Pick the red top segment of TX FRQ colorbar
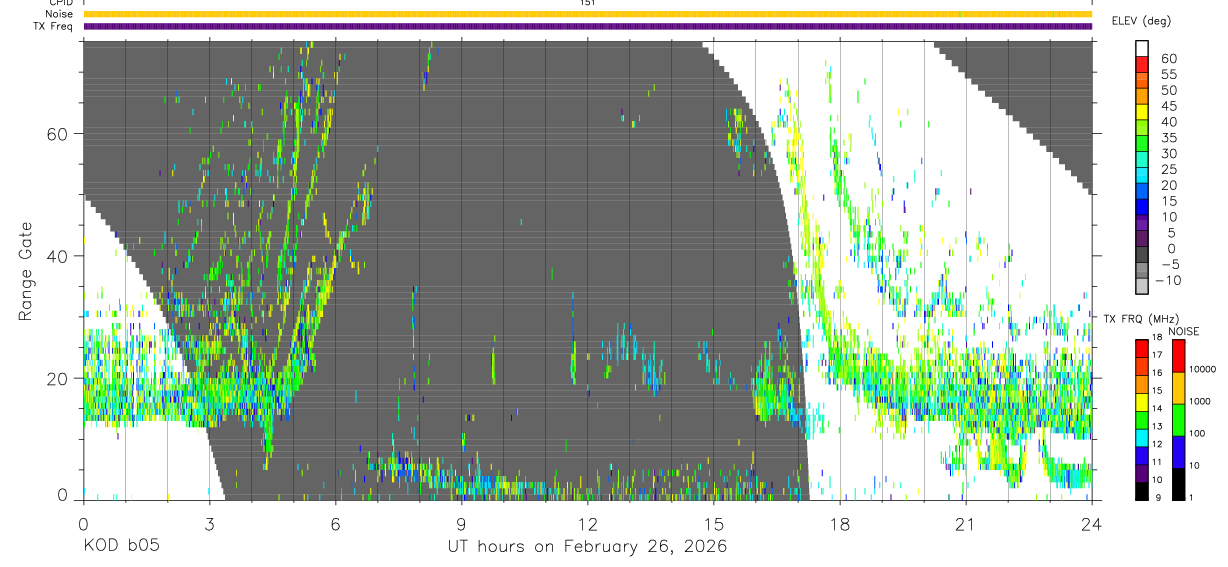This screenshot has width=1228, height=567. coord(1141,346)
